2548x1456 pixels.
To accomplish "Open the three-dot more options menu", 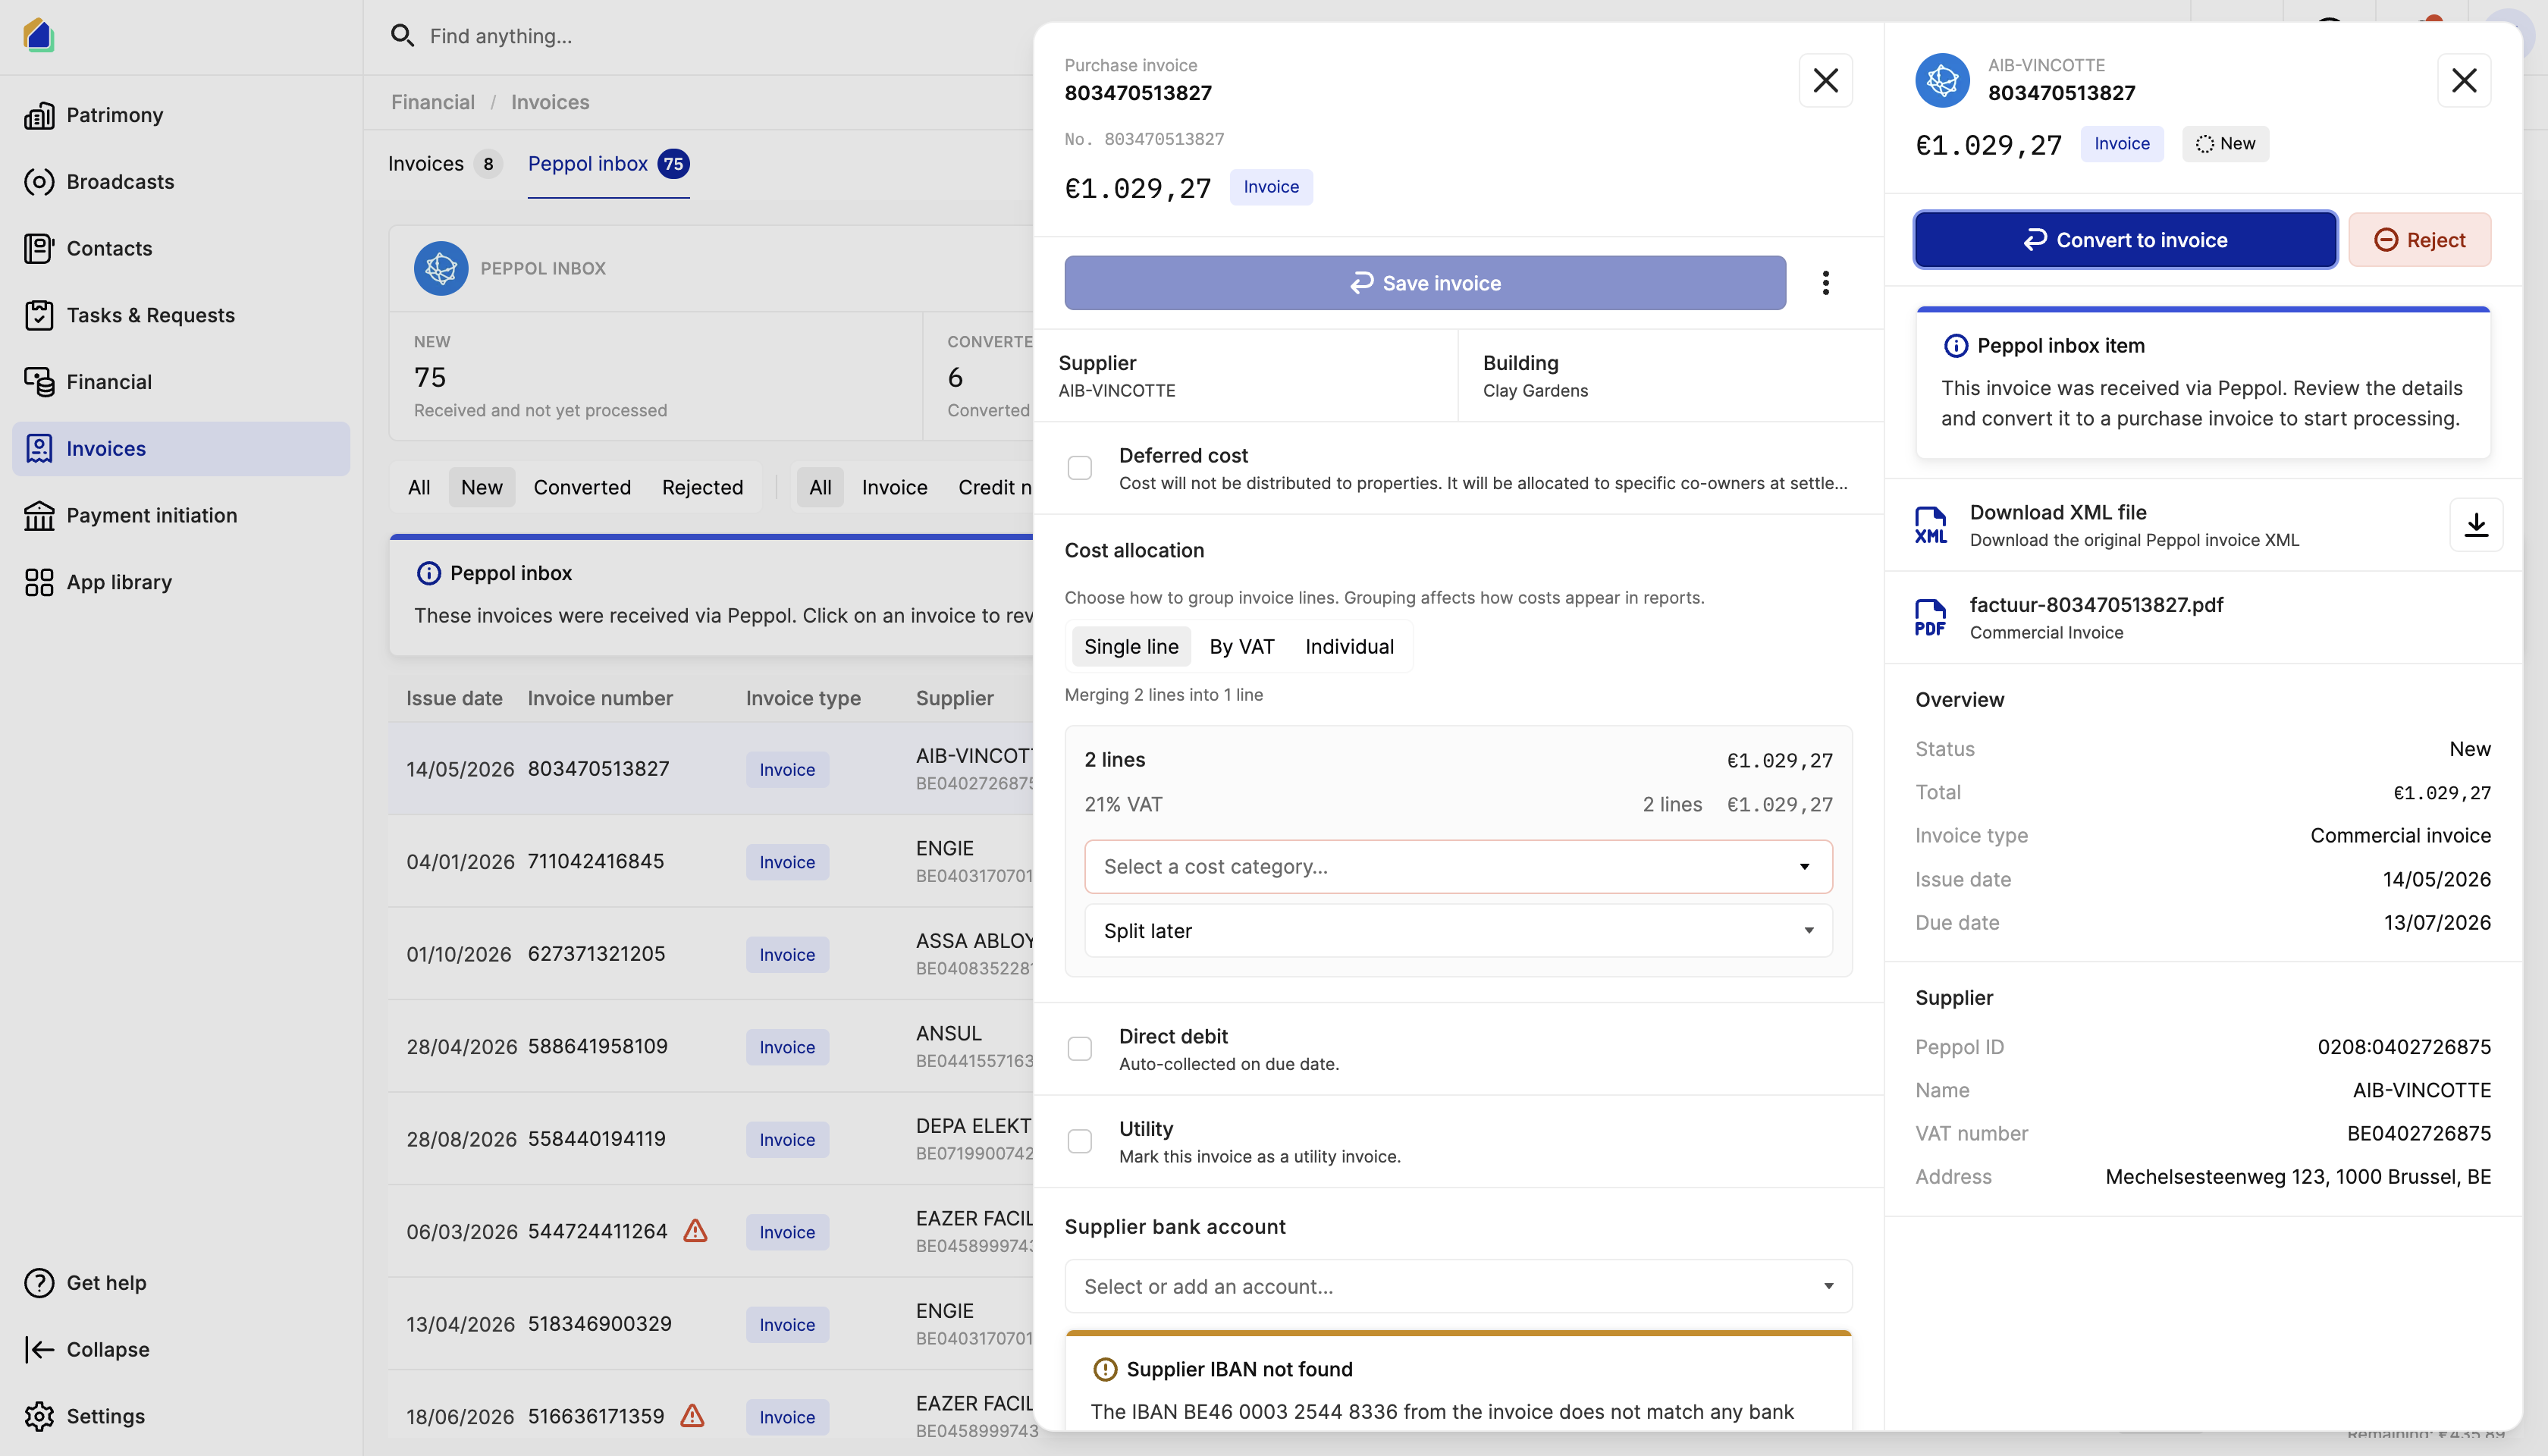I will [x=1825, y=283].
